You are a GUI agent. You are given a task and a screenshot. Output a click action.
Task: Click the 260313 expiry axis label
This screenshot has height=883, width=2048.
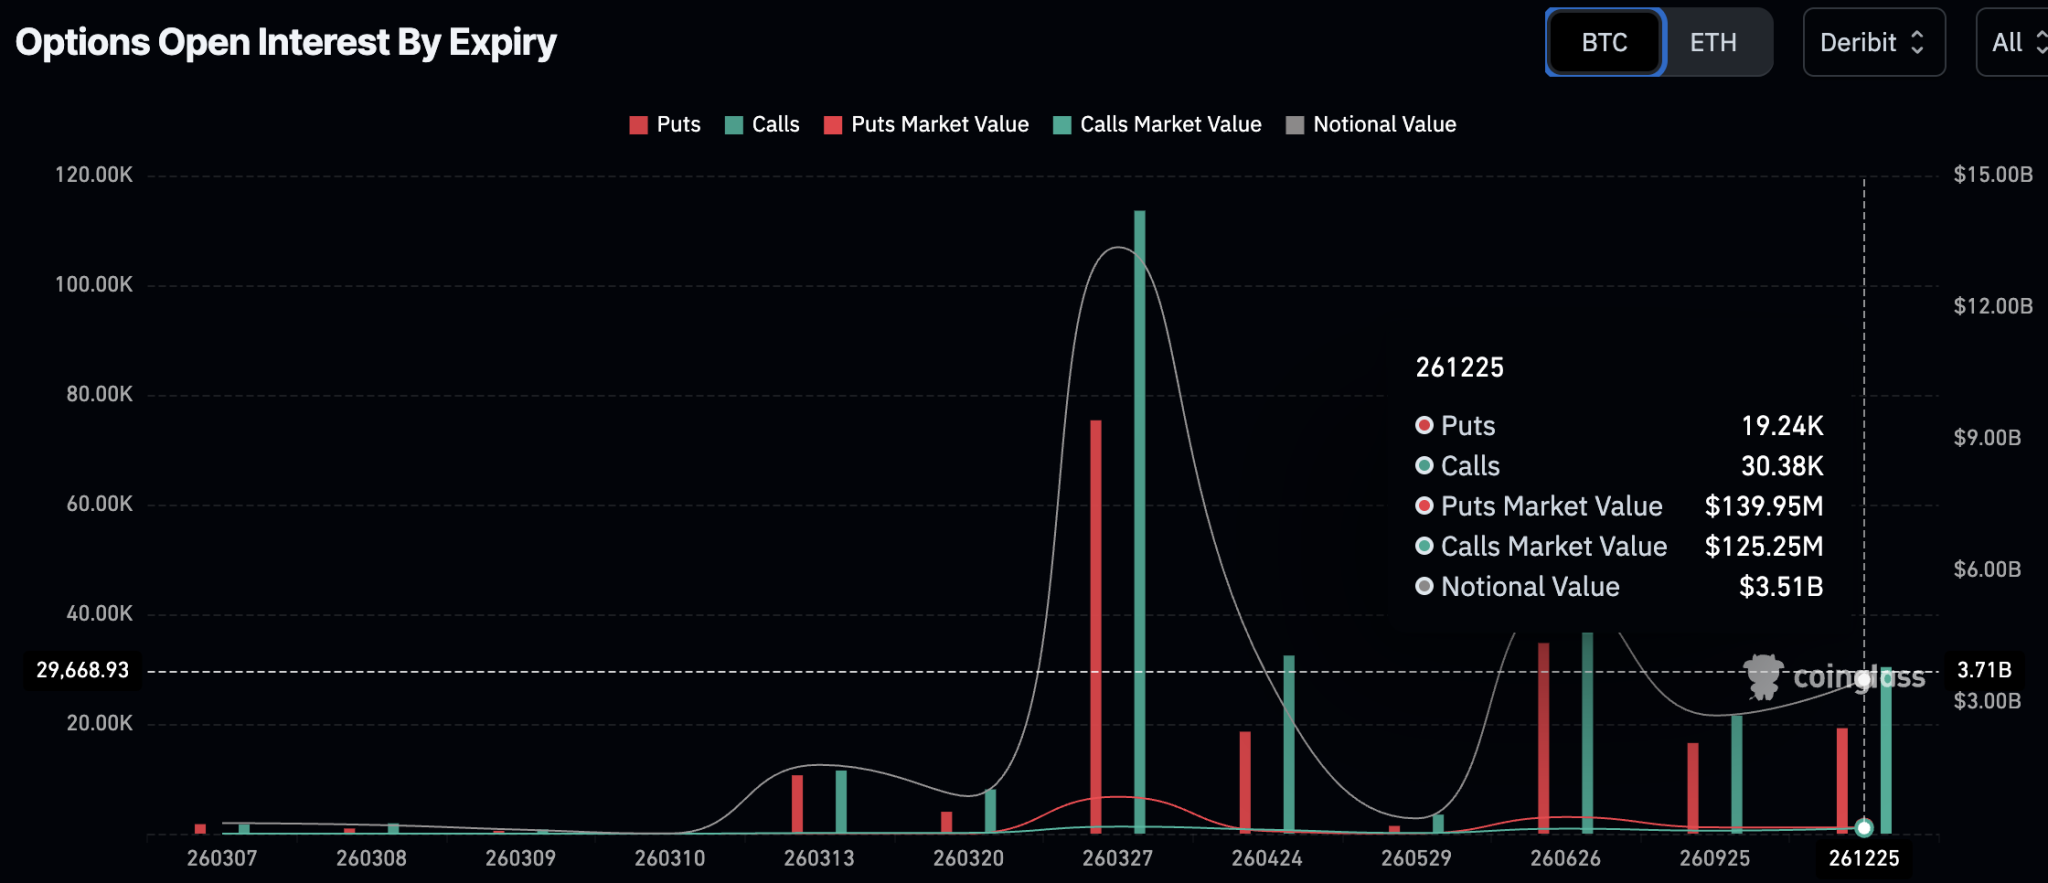(818, 858)
